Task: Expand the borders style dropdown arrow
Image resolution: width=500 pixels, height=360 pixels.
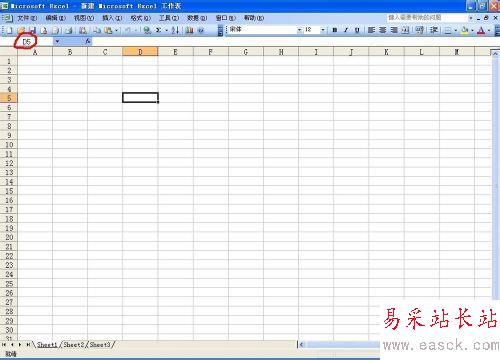Action: click(456, 30)
